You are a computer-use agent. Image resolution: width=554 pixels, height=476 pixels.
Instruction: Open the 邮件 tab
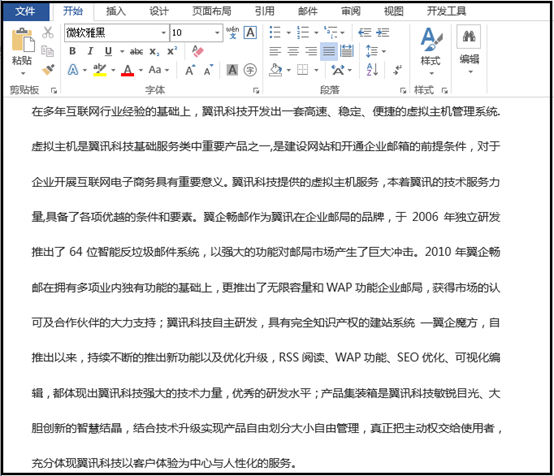click(x=308, y=12)
